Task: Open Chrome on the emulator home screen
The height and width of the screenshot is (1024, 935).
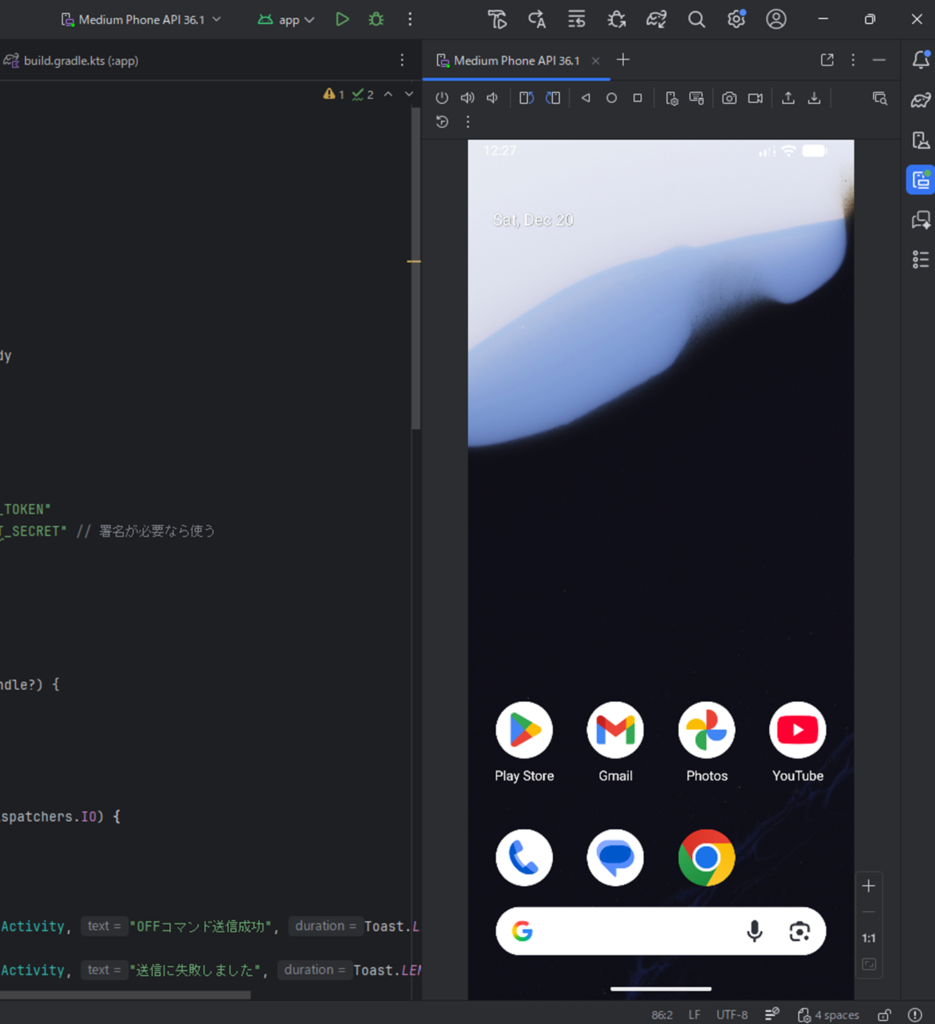Action: coord(706,858)
